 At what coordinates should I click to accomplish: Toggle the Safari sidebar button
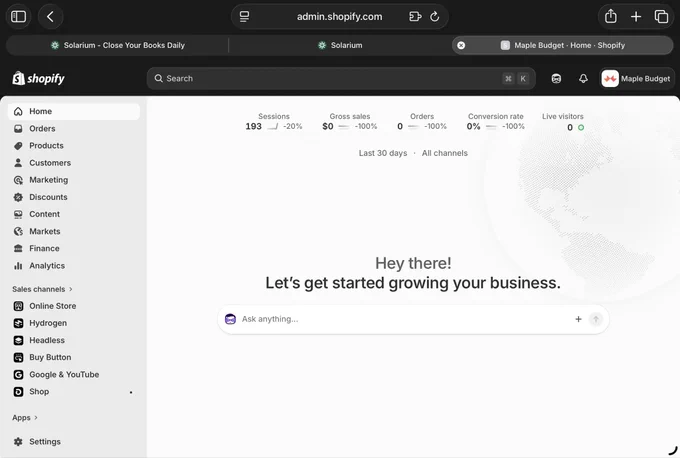coord(18,16)
